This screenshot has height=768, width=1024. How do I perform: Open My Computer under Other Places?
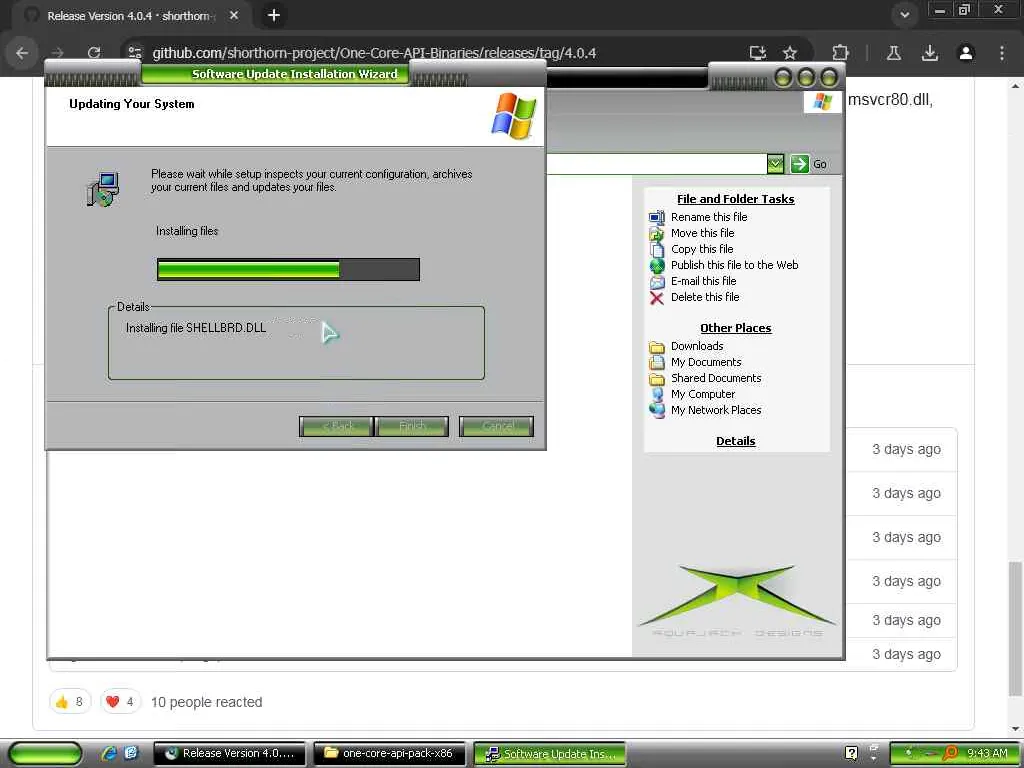(x=703, y=394)
